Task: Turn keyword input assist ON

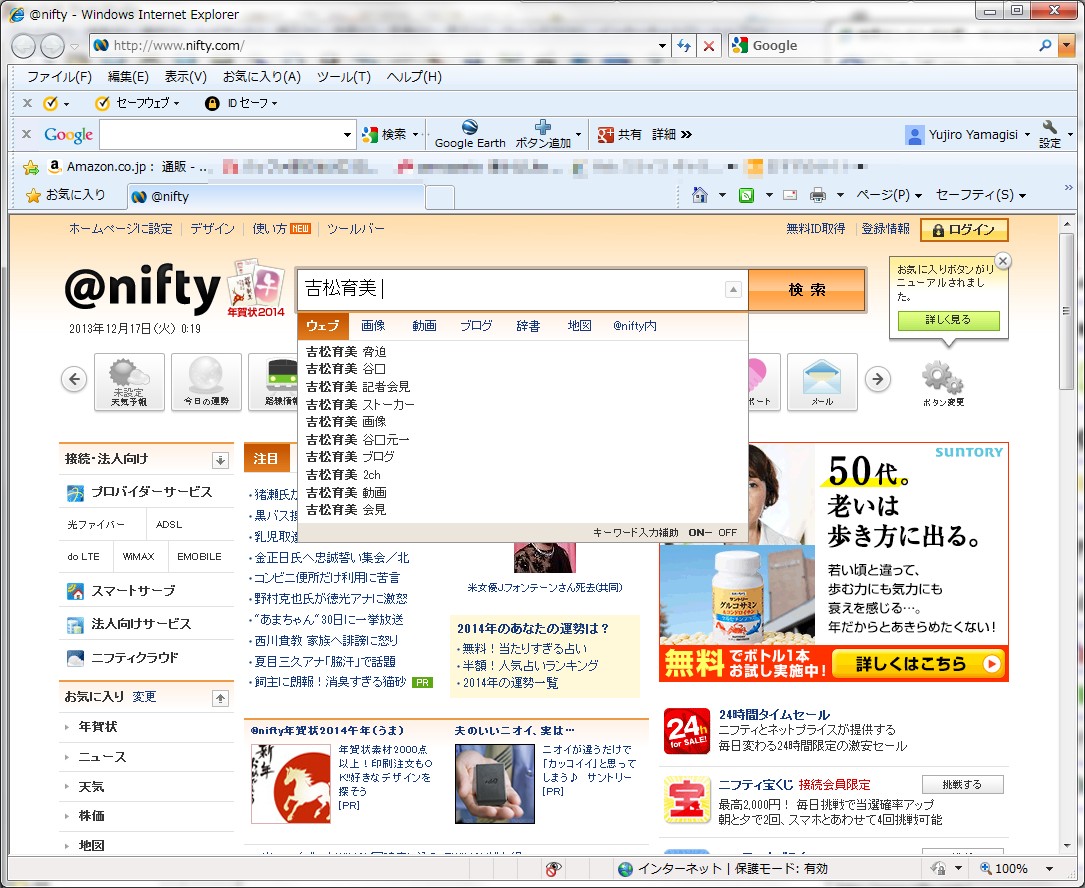Action: 696,532
